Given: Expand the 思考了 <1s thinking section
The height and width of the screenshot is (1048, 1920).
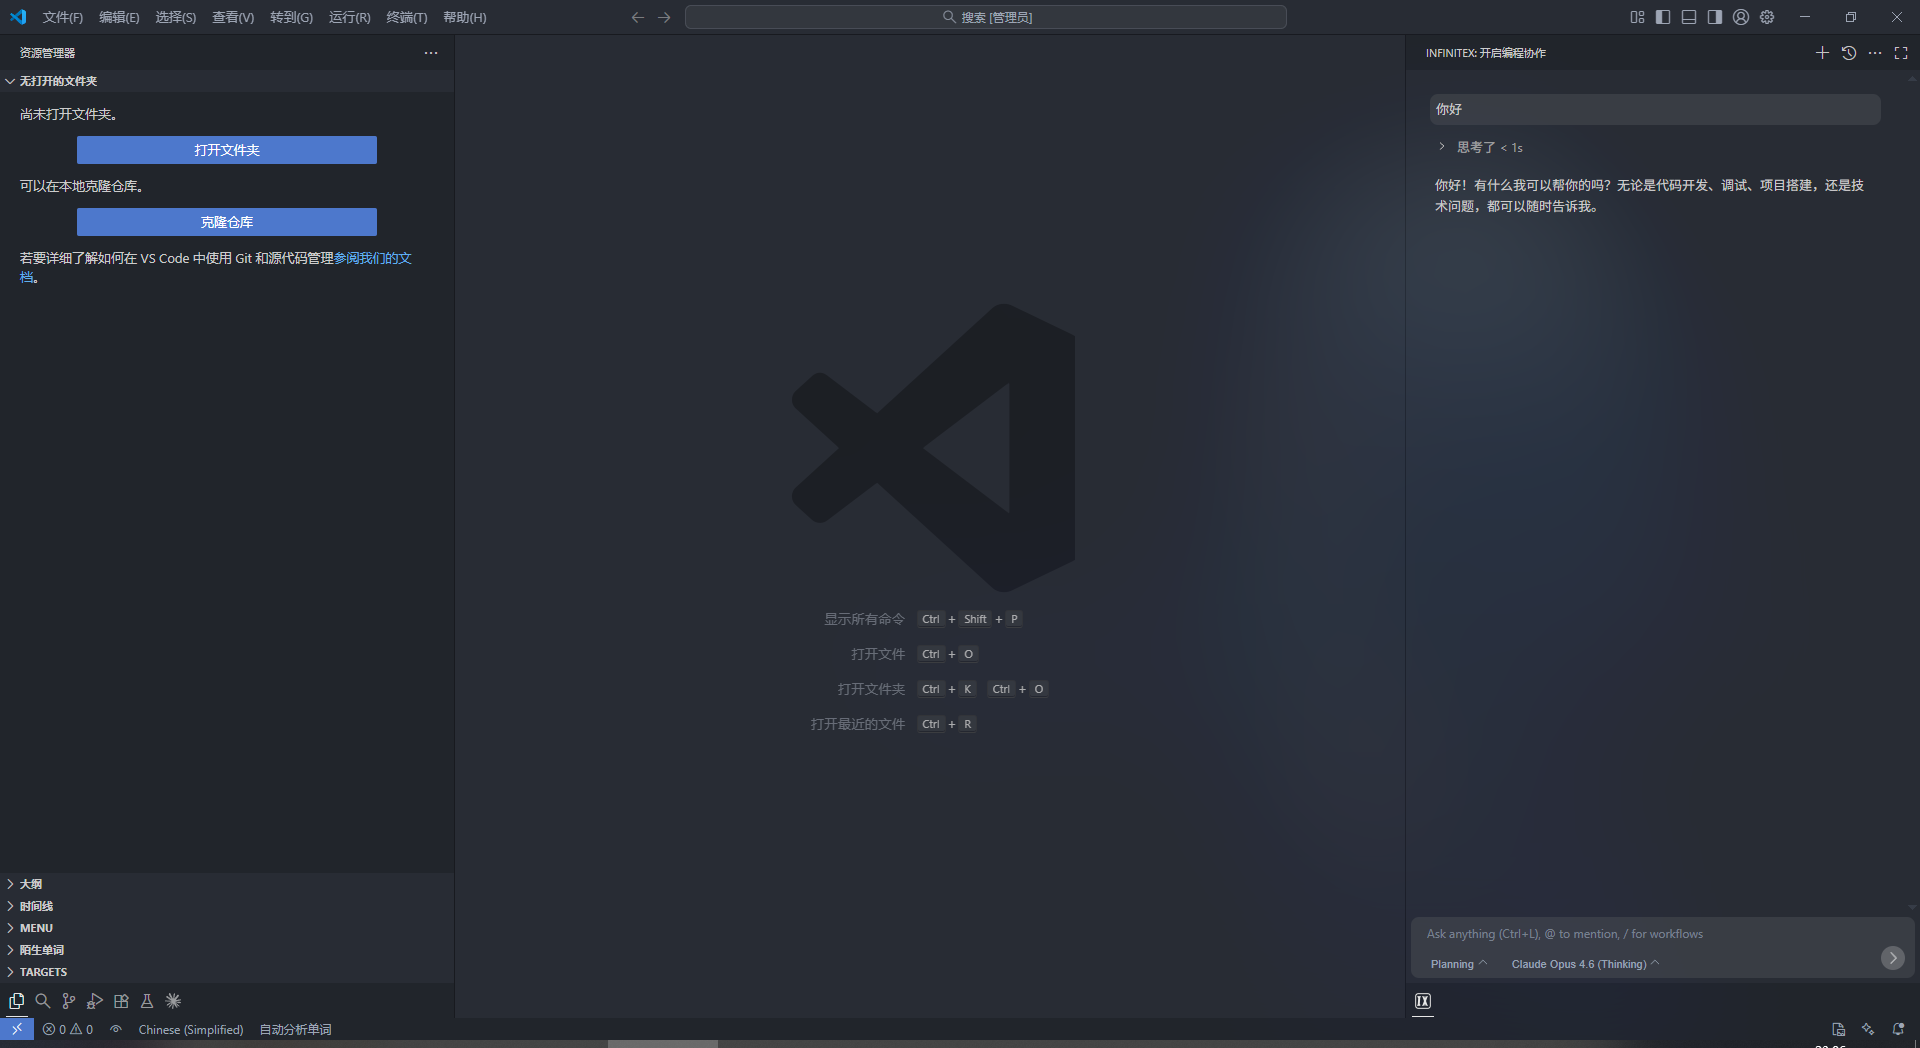Looking at the screenshot, I should pyautogui.click(x=1480, y=147).
